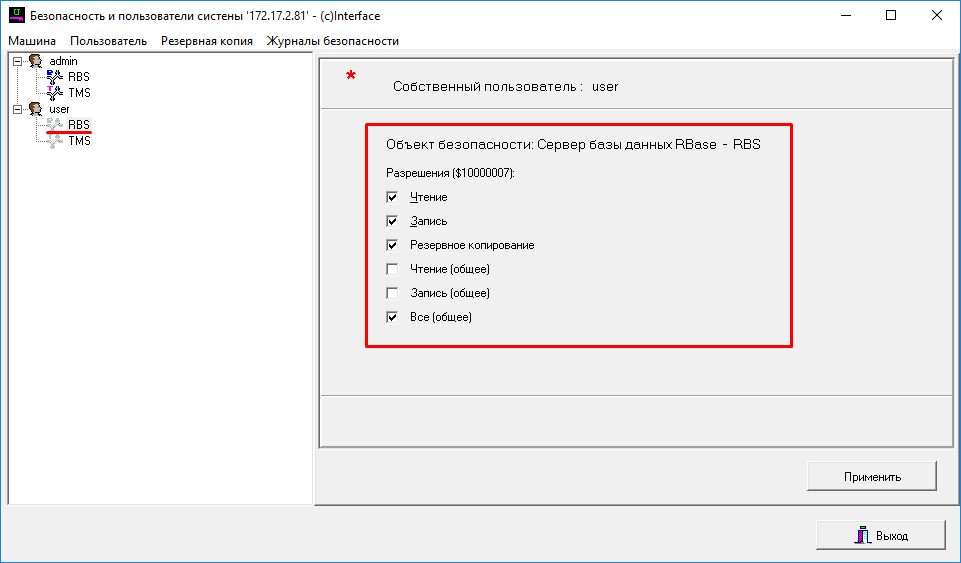961x563 pixels.
Task: Click the admin user icon in tree
Action: [x=36, y=61]
